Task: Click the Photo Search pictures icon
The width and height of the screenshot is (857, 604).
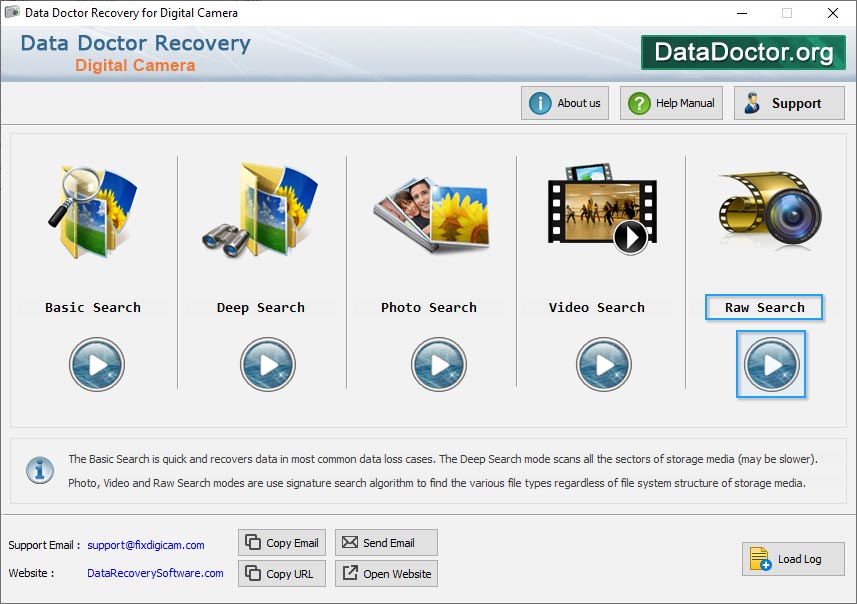Action: 432,214
